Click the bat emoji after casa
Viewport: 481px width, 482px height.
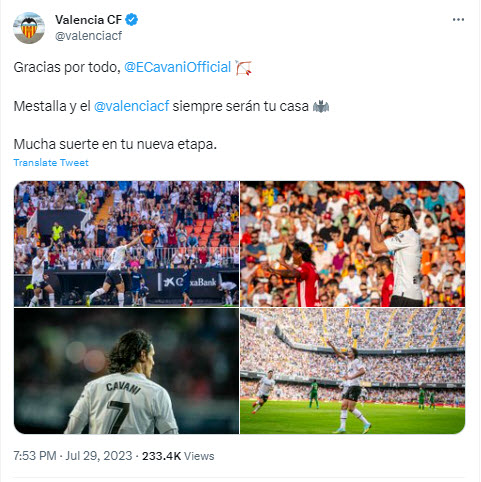pos(321,106)
